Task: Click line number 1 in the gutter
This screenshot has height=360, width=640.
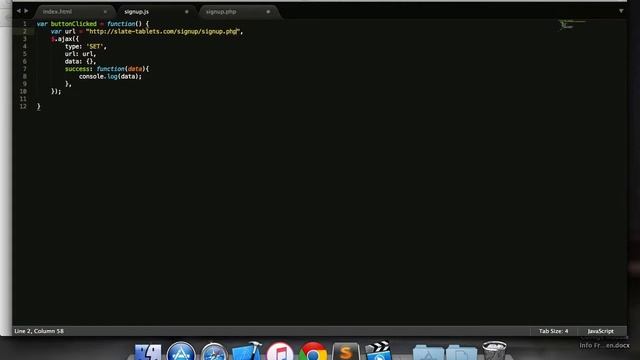Action: click(24, 24)
